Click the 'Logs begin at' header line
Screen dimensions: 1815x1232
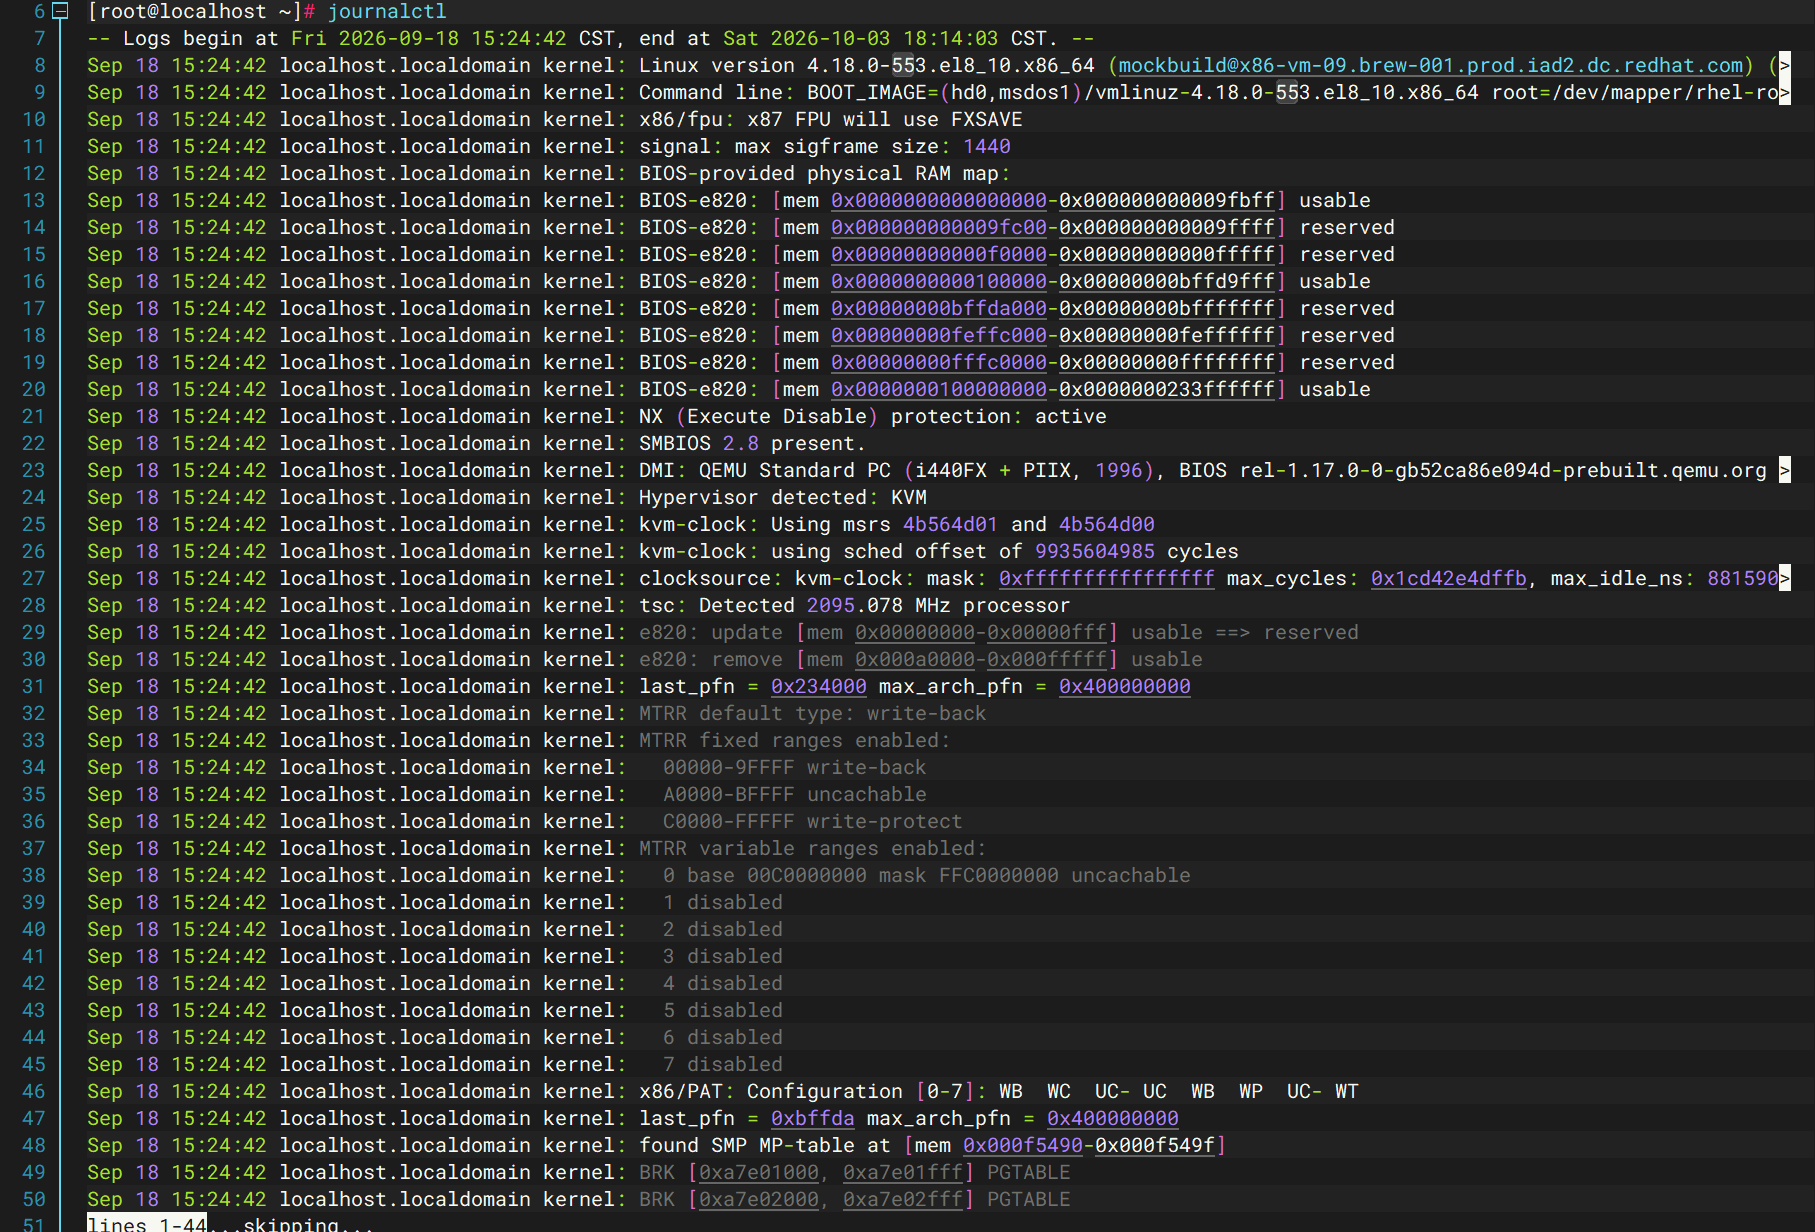pos(591,38)
